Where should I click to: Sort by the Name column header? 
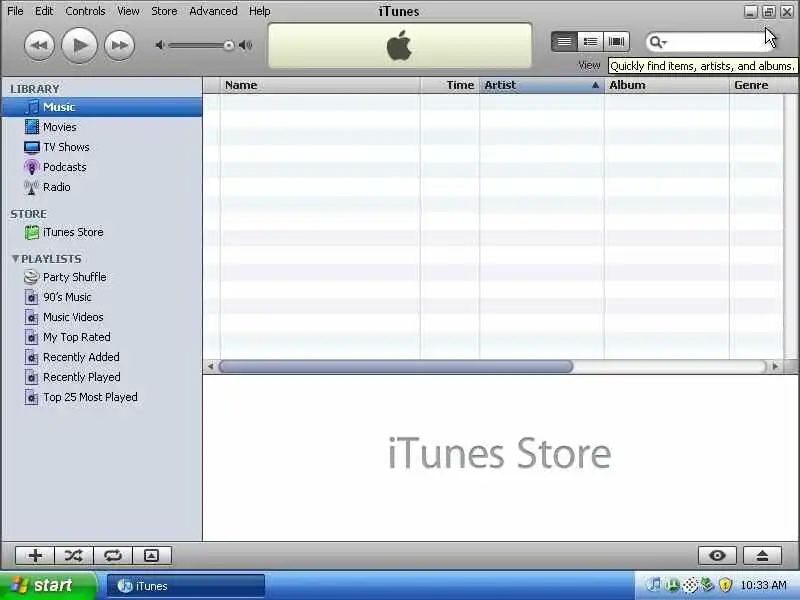coord(320,85)
